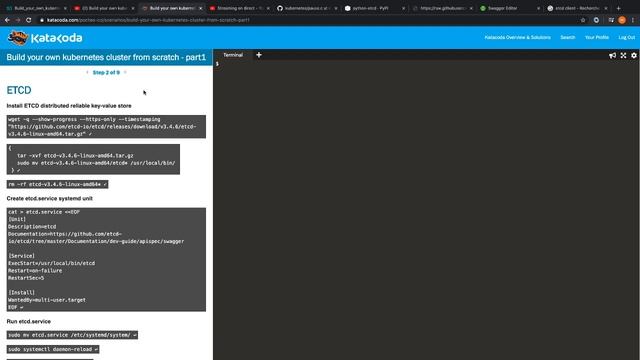Run the tar -xvf etcd extraction command block
The height and width of the screenshot is (360, 640).
point(93,159)
